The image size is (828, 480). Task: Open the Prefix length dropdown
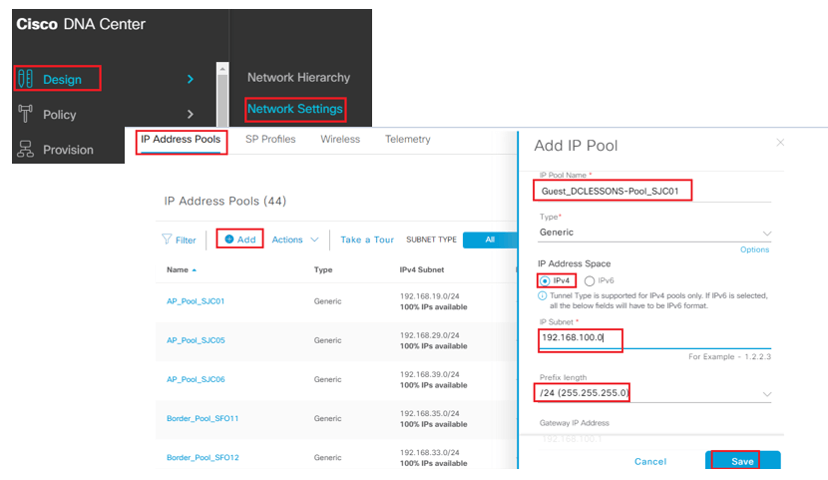654,393
